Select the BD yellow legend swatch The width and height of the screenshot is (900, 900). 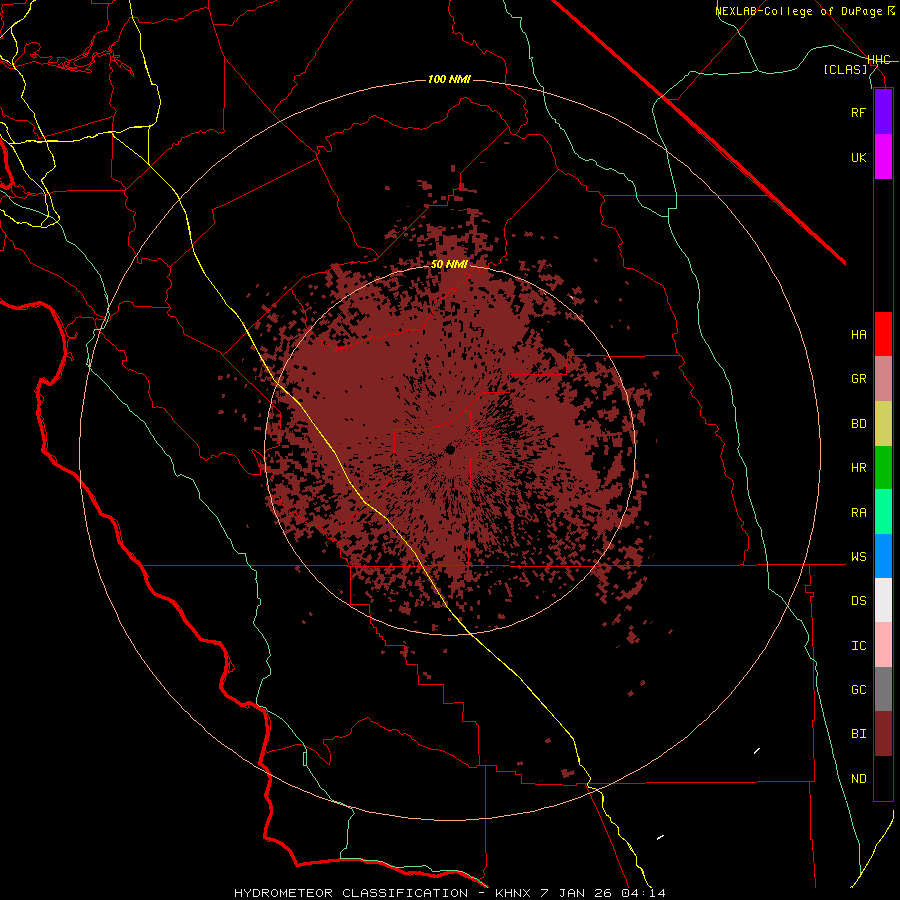(x=883, y=424)
